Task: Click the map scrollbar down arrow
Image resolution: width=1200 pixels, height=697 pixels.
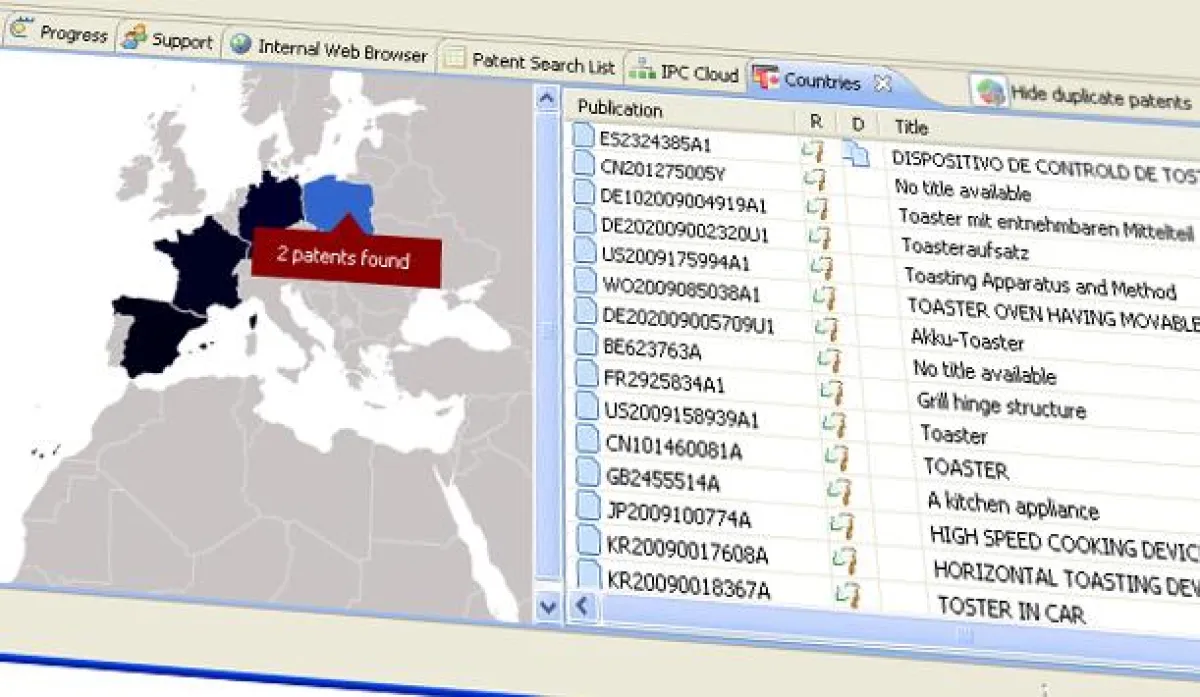Action: point(547,606)
